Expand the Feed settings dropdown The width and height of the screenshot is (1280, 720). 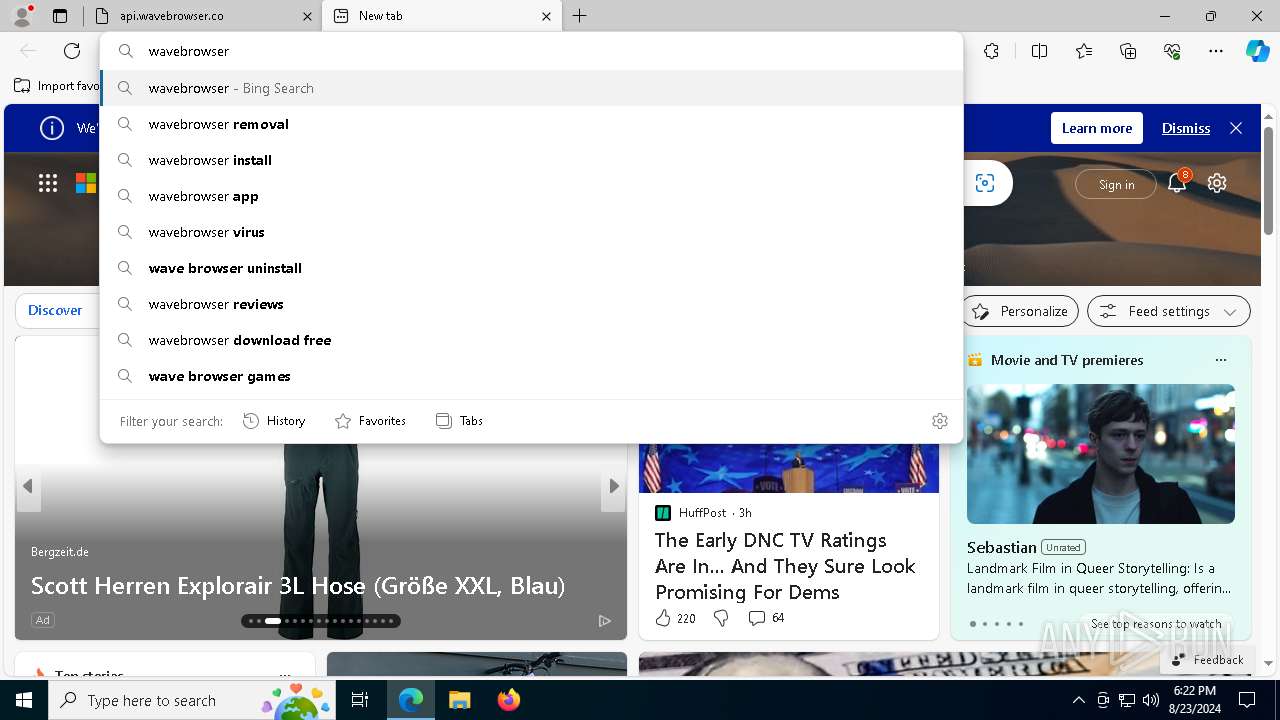click(x=1168, y=311)
